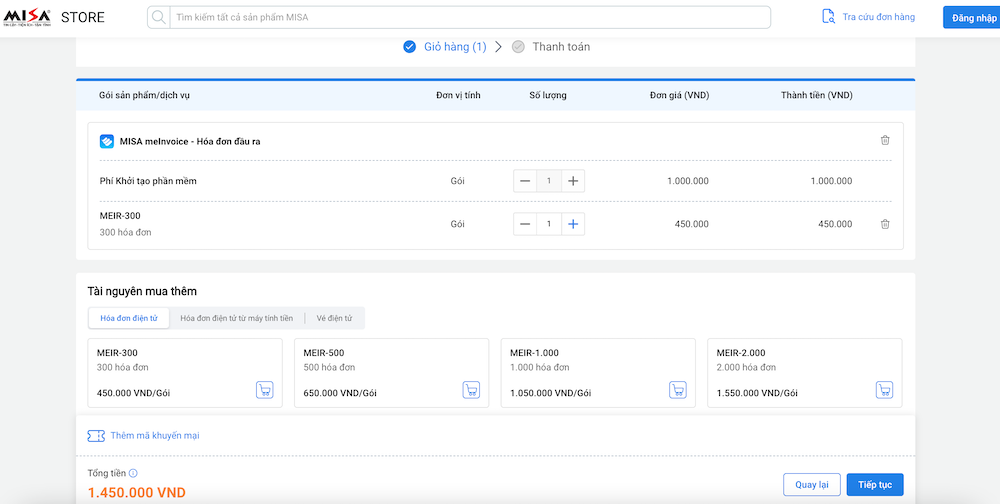Click the chevron between cart steps

click(x=499, y=47)
